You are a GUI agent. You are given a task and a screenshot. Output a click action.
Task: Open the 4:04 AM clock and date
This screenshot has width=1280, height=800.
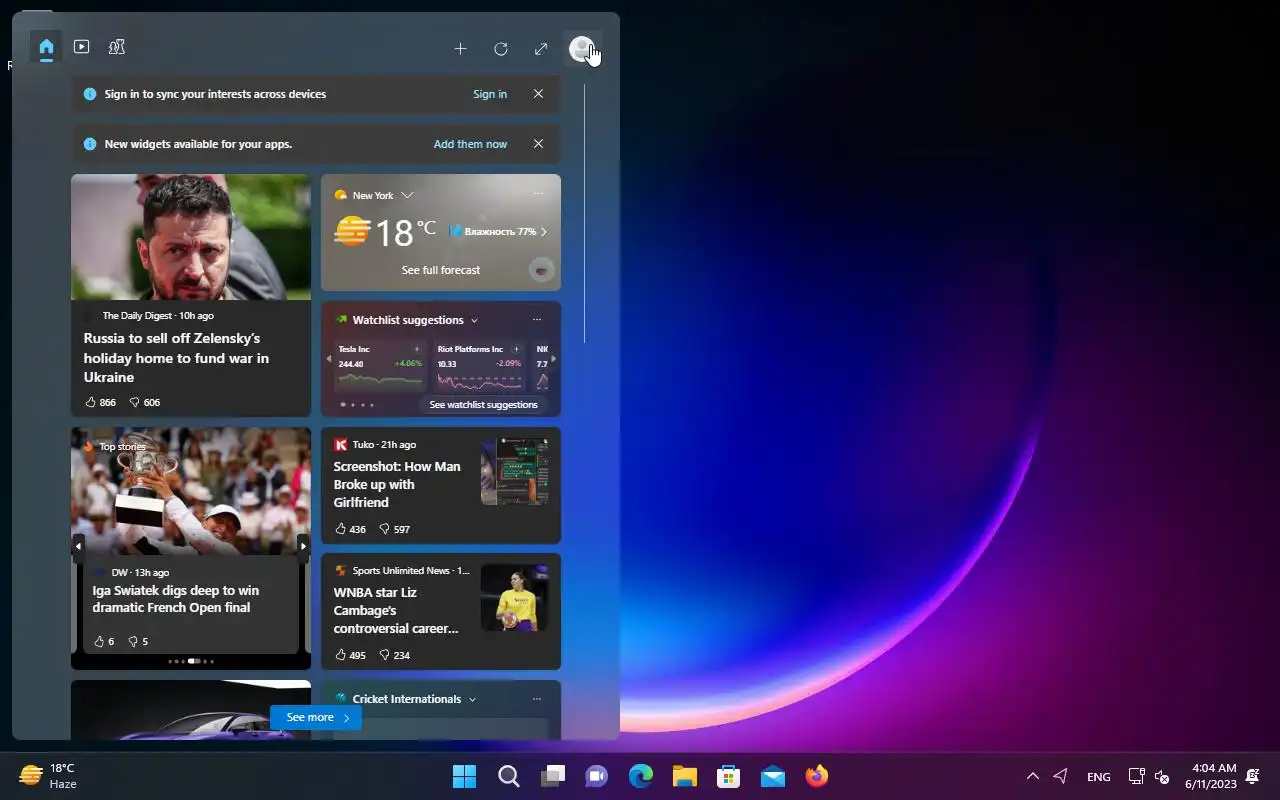click(1210, 776)
